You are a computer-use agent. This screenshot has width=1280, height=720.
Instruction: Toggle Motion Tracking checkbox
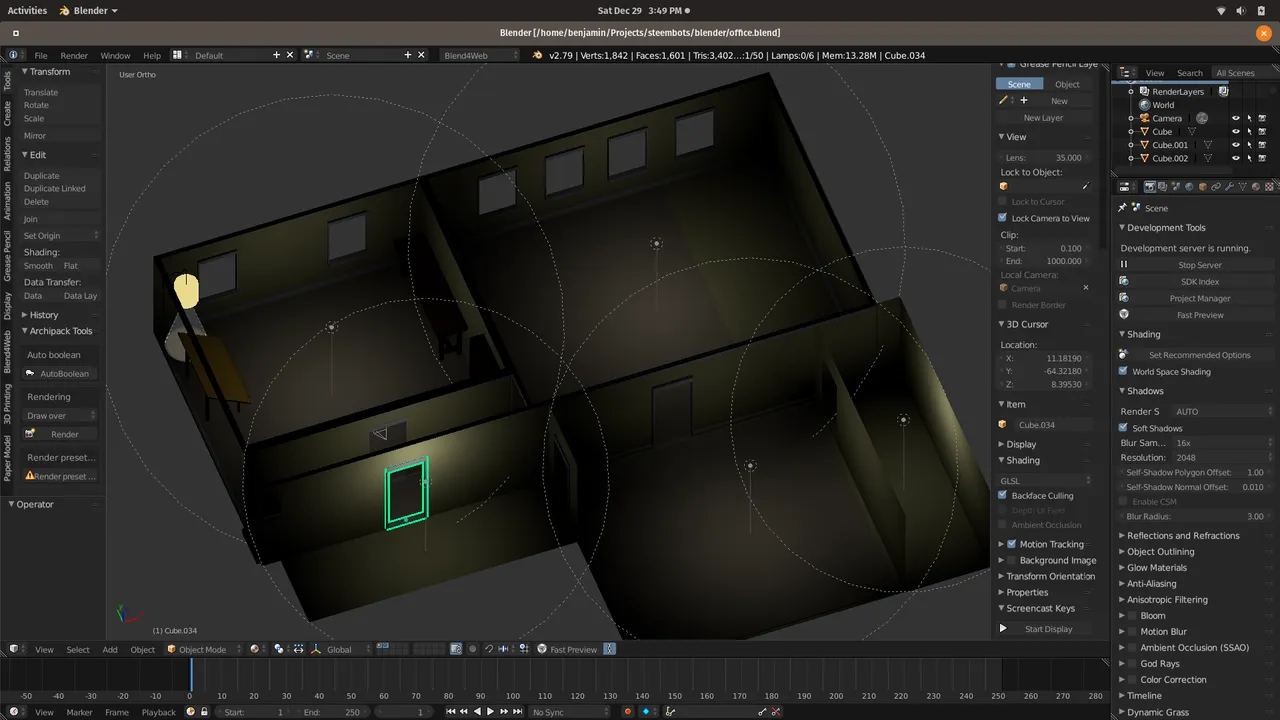1011,544
